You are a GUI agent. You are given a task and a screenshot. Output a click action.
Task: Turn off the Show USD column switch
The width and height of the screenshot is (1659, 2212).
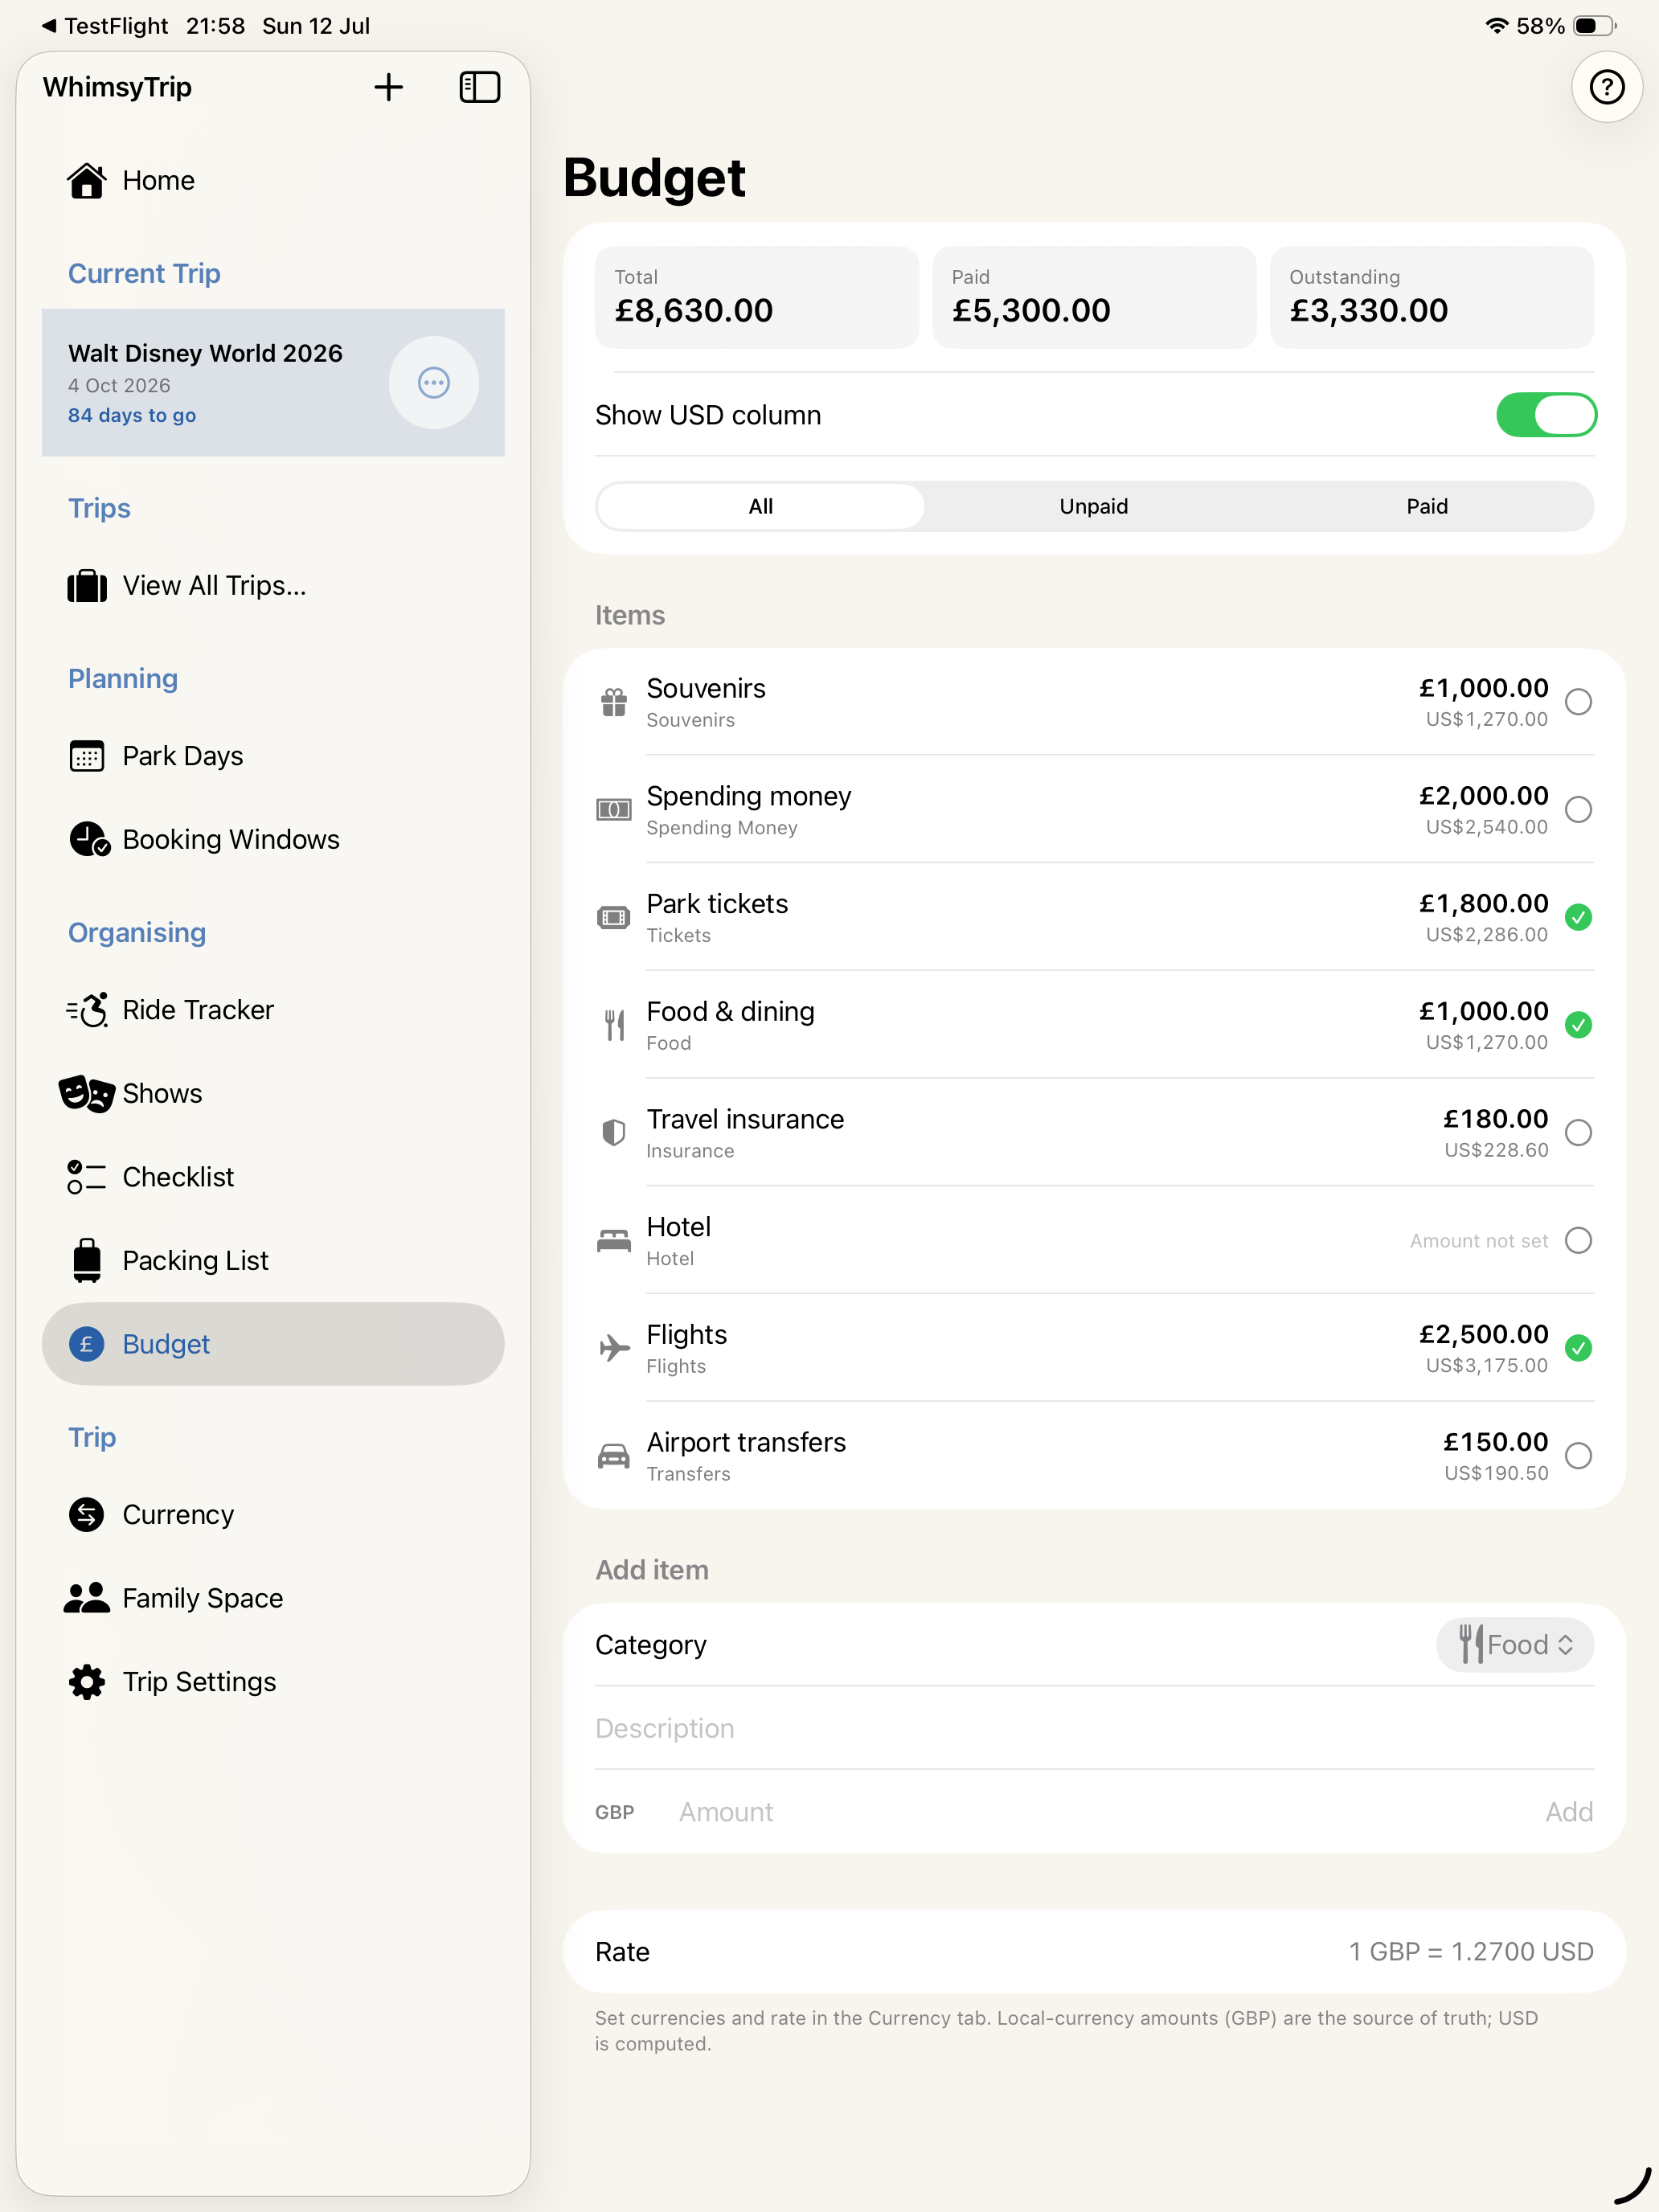coord(1546,415)
